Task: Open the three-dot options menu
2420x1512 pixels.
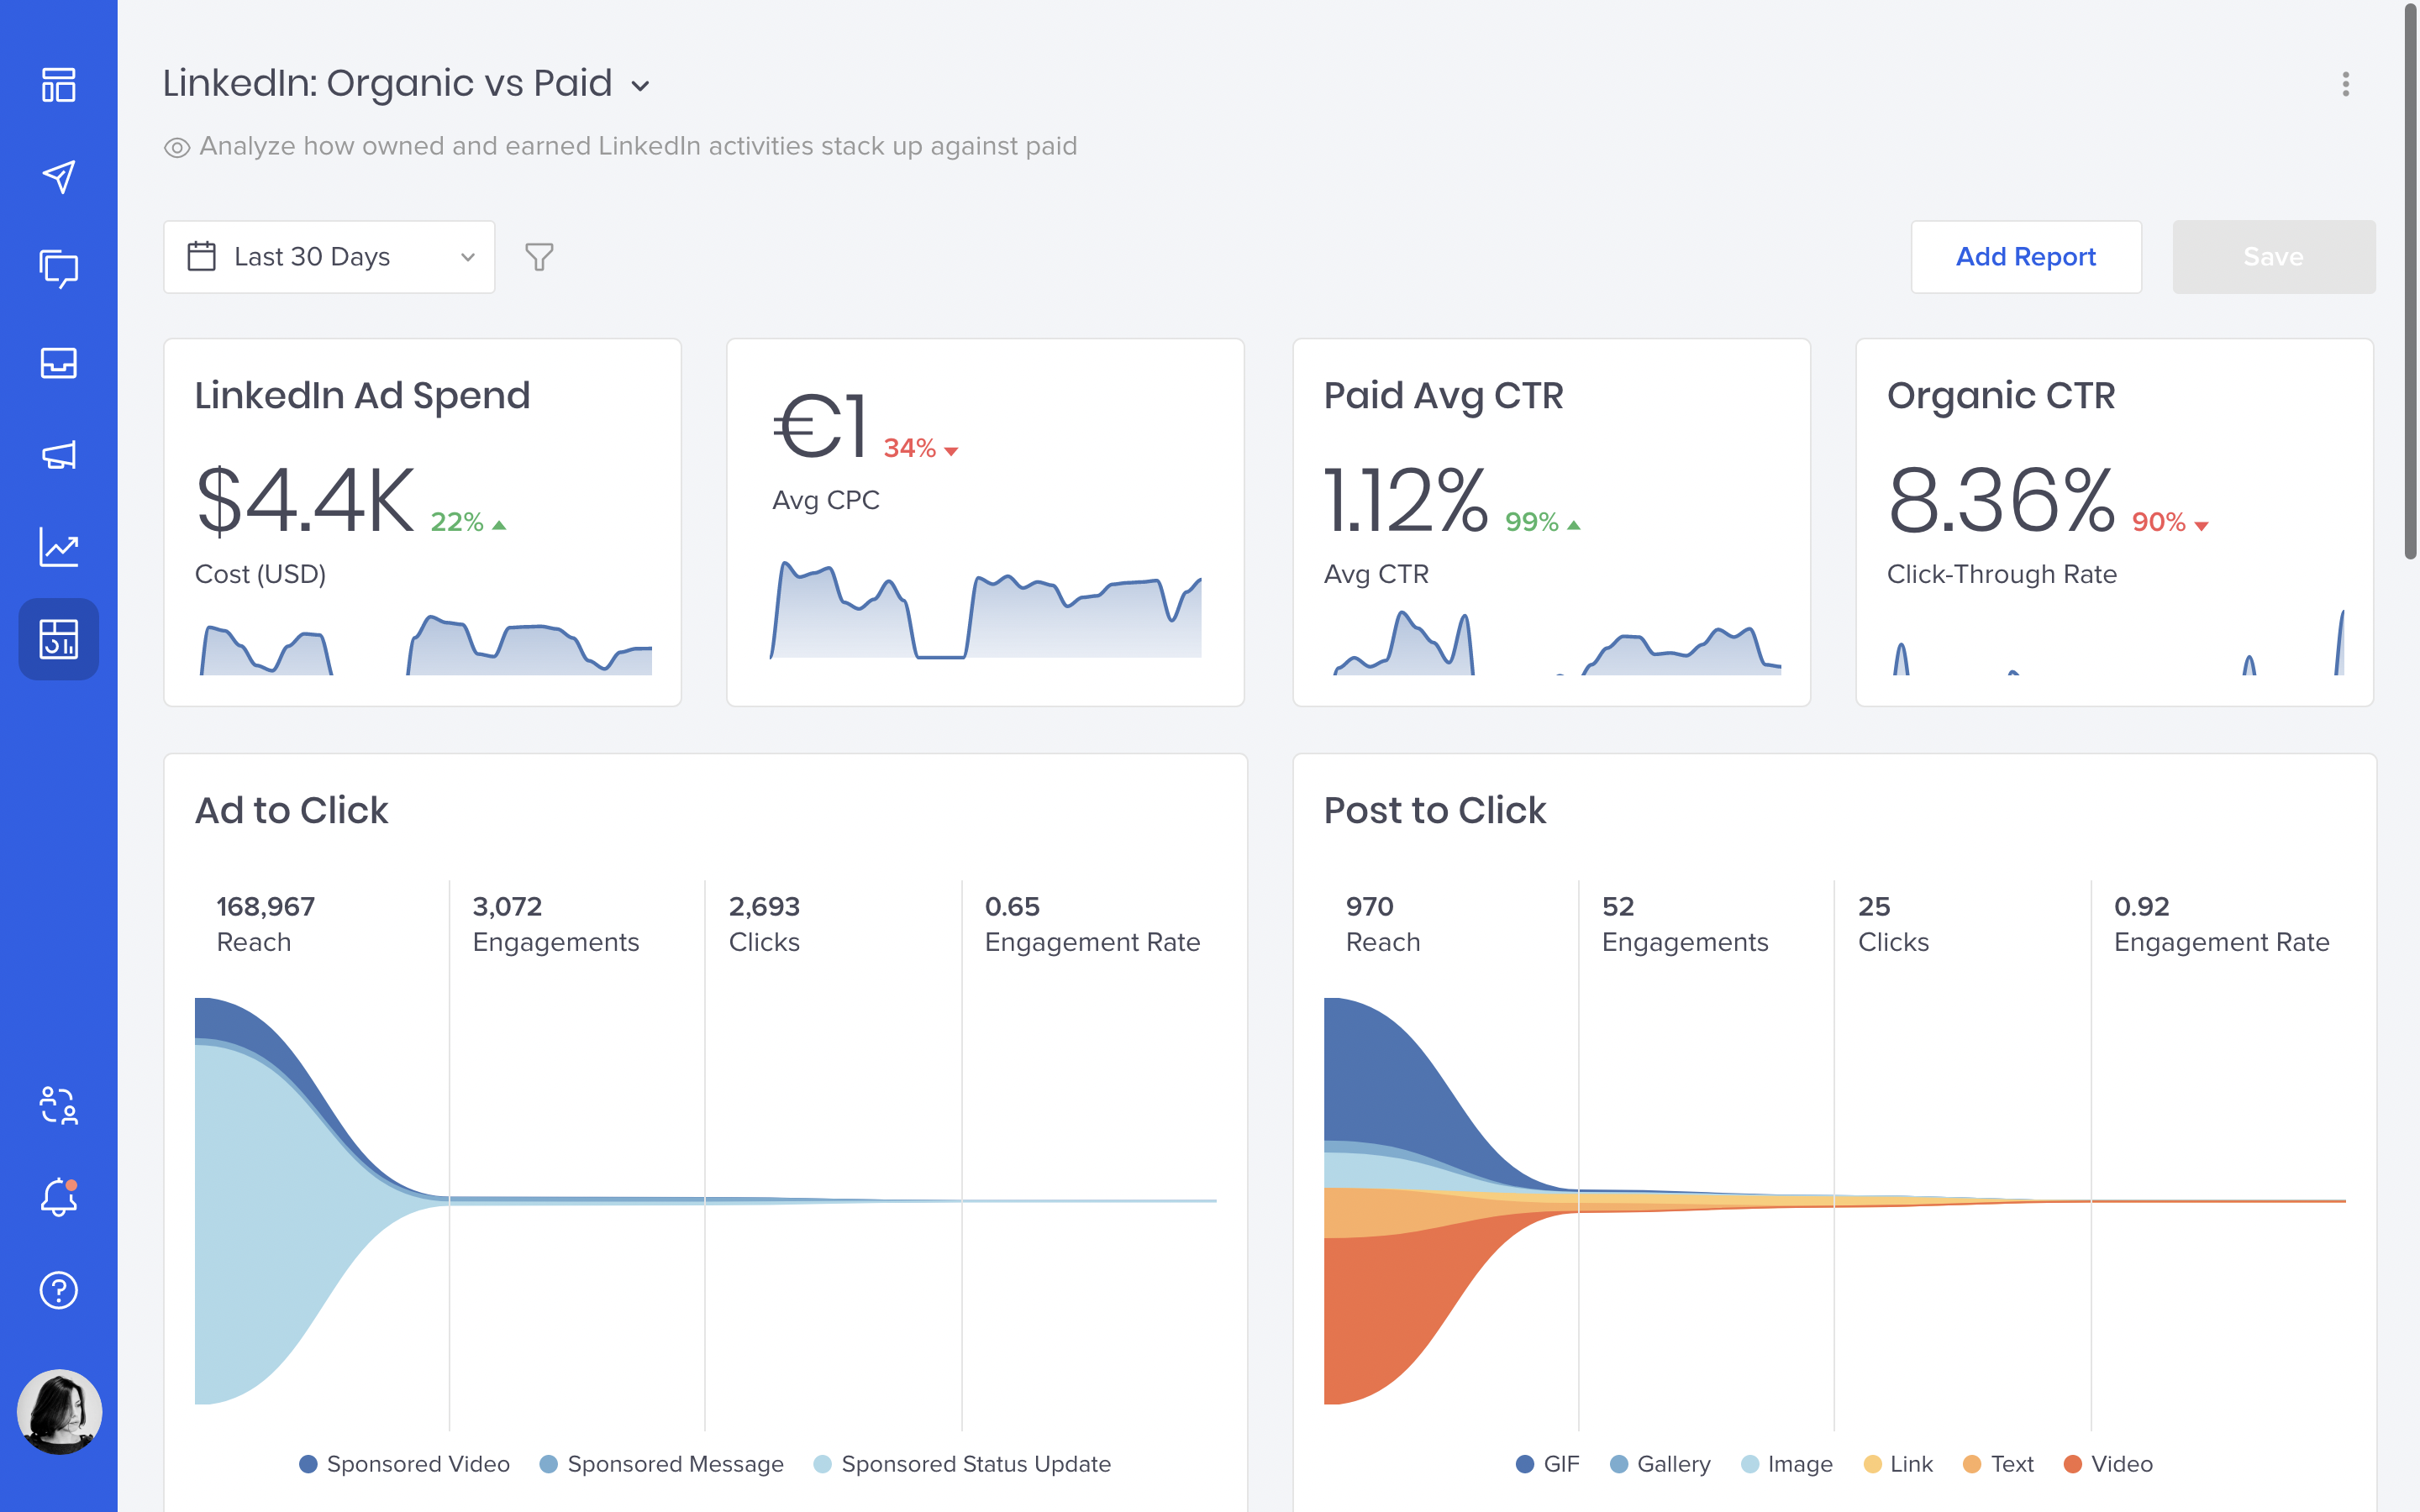Action: pyautogui.click(x=2345, y=85)
